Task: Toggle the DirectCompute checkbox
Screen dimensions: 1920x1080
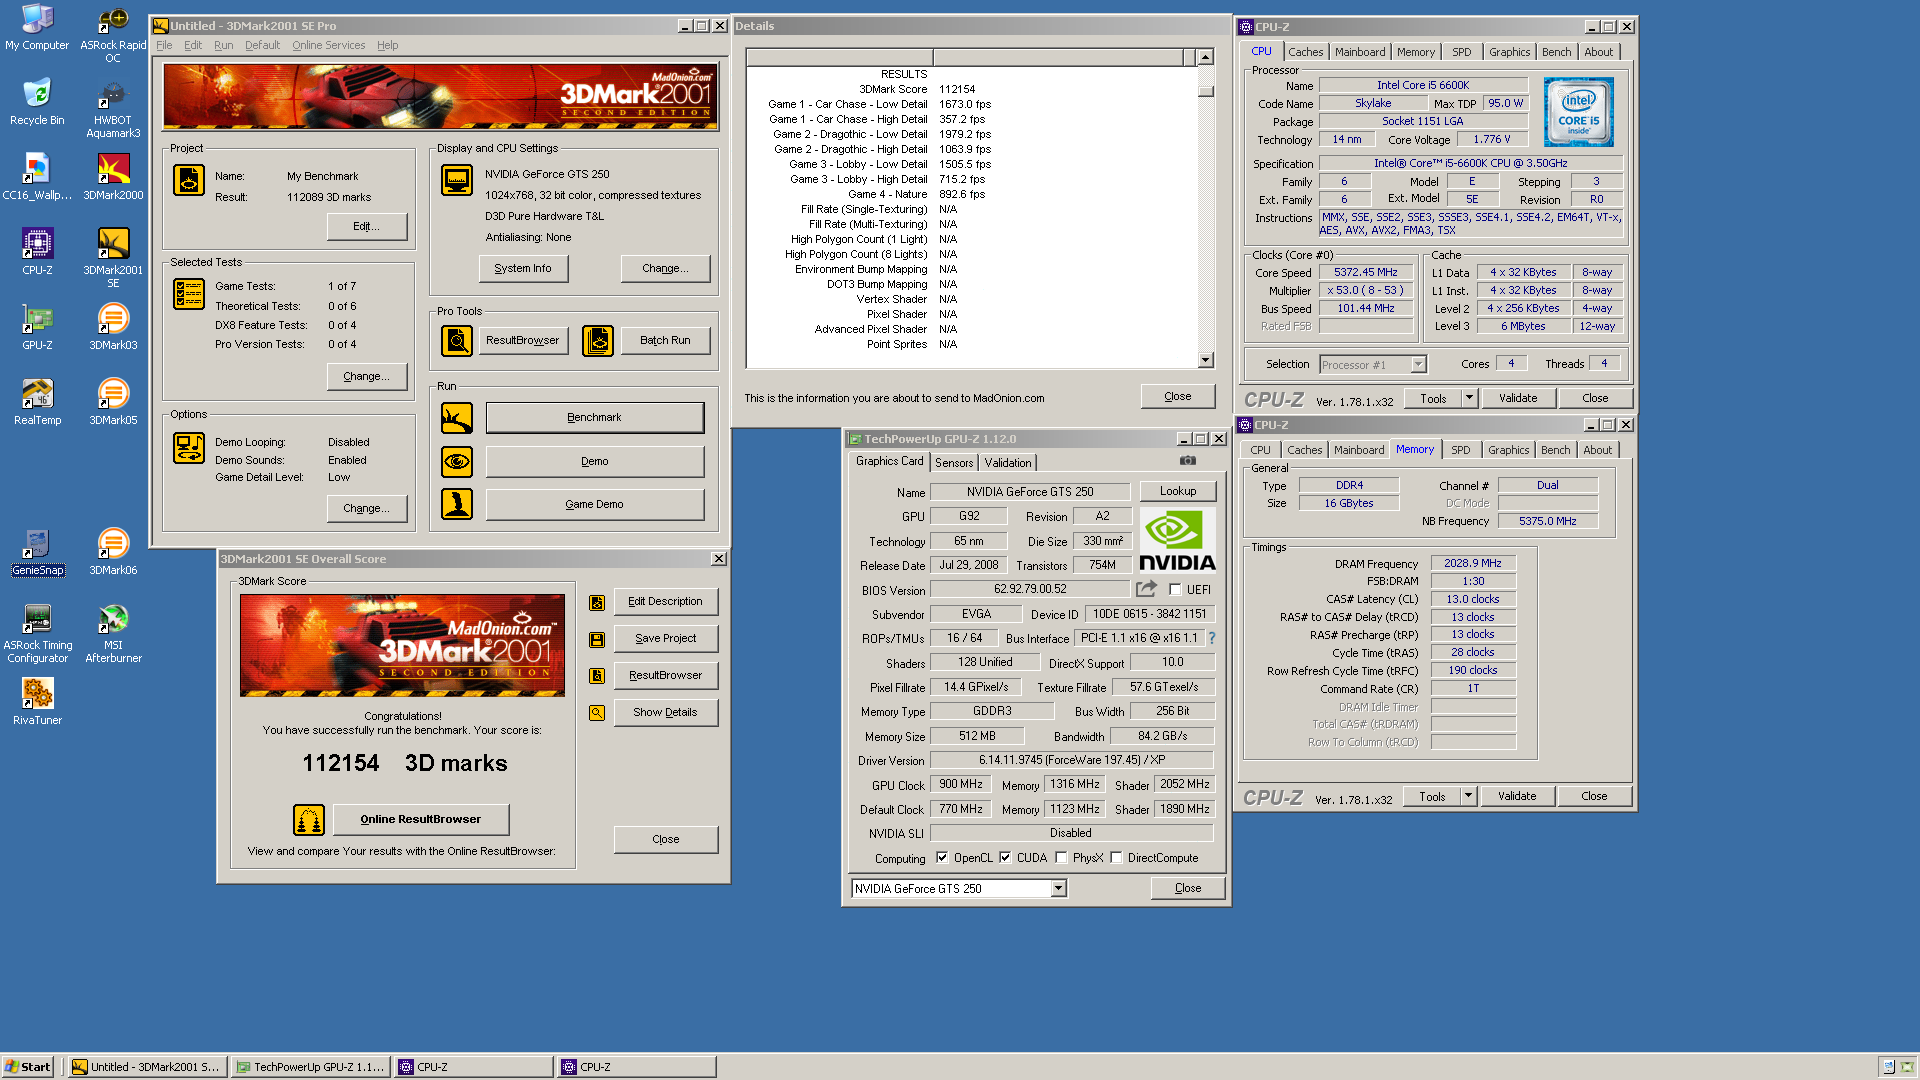Action: click(x=1116, y=858)
